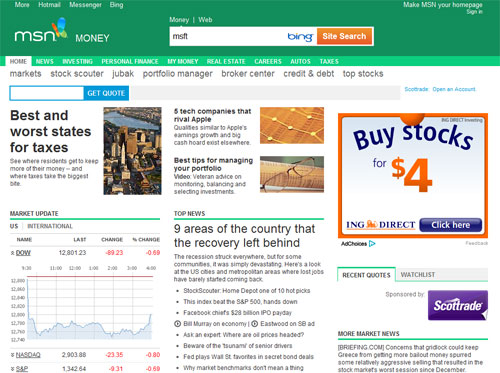Go to the markets submenu
Image resolution: width=500 pixels, height=373 pixels.
26,74
